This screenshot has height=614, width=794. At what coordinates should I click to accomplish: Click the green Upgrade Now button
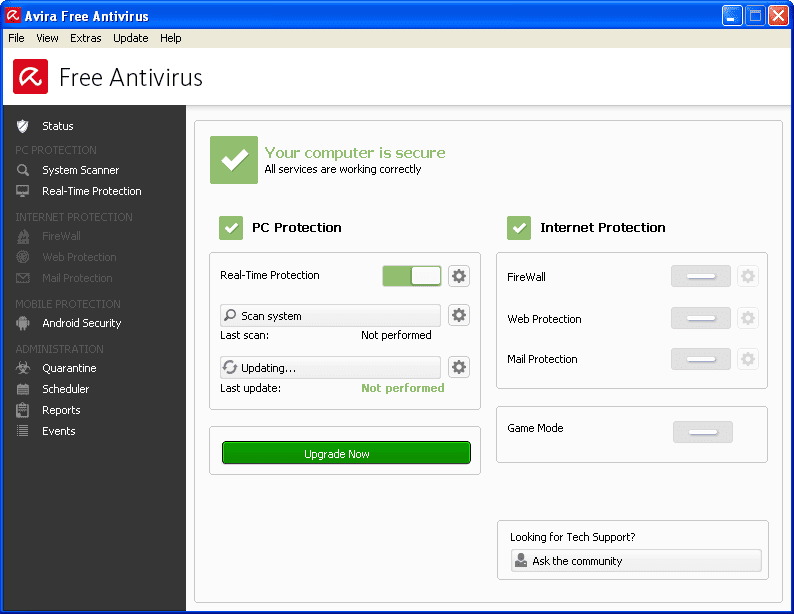(346, 453)
